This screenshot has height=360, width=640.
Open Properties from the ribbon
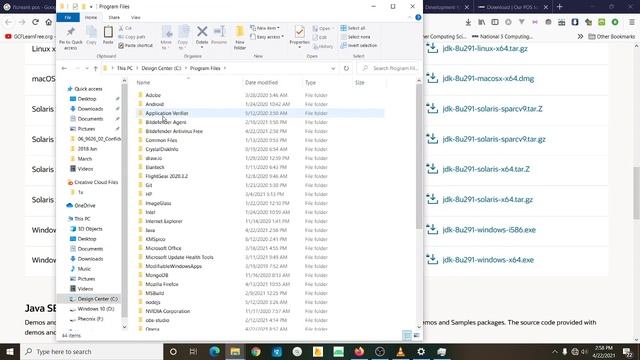click(x=299, y=36)
